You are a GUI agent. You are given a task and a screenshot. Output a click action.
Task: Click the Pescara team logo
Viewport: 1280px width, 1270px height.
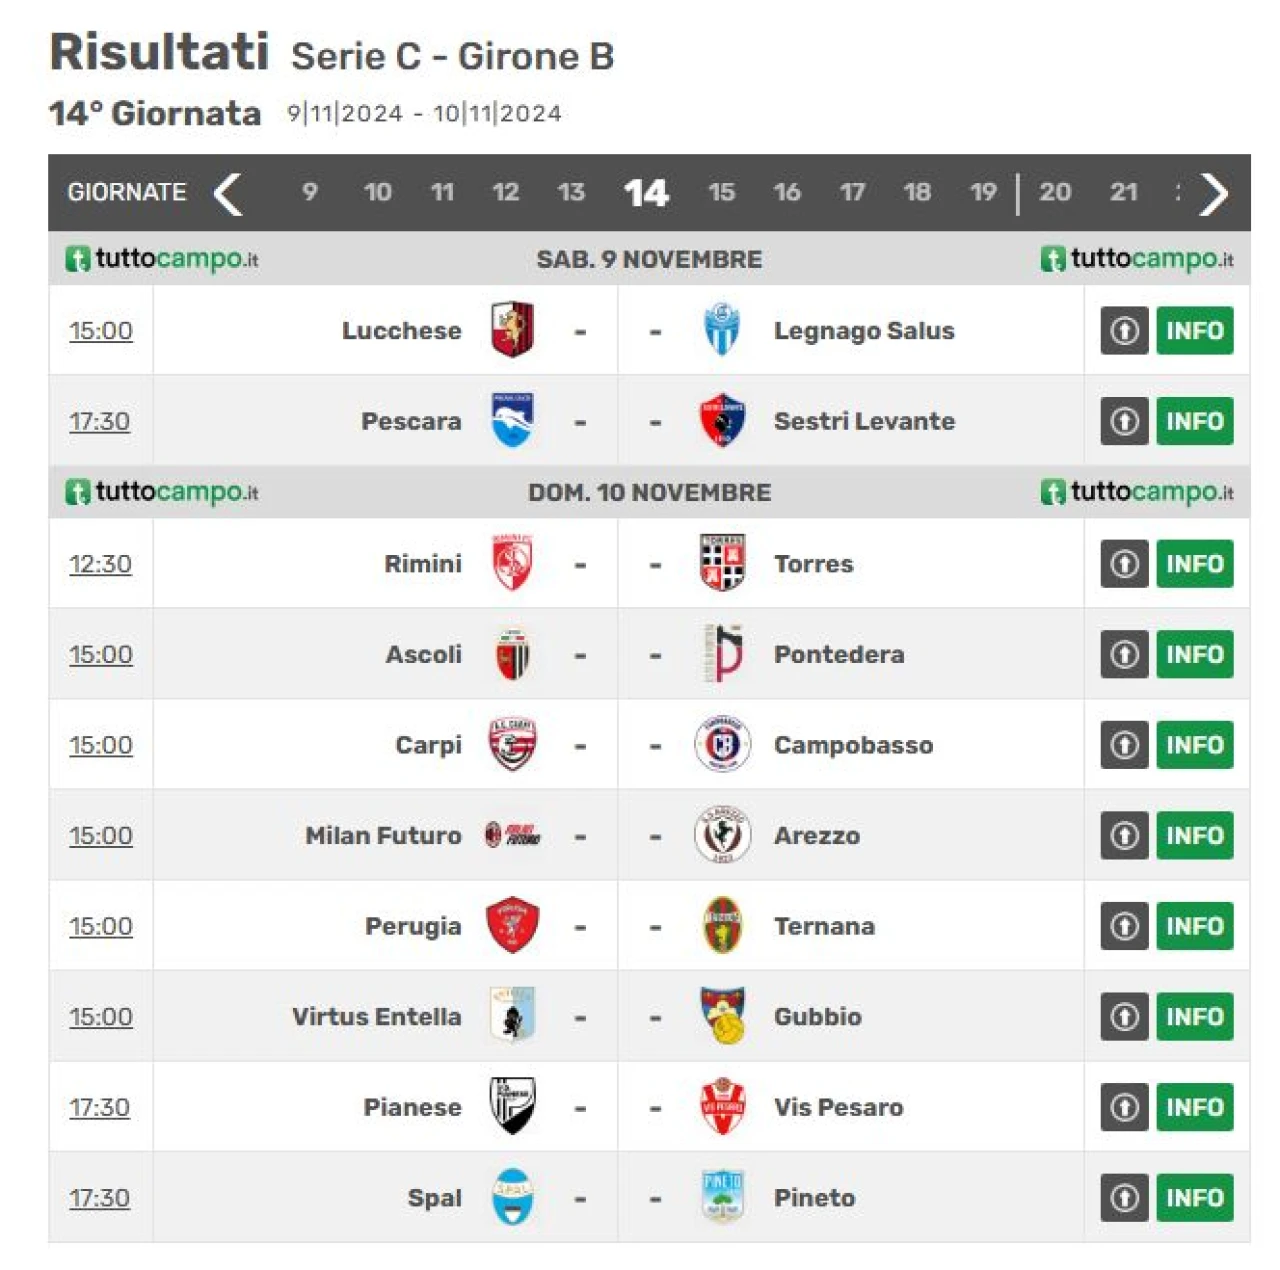(x=513, y=420)
